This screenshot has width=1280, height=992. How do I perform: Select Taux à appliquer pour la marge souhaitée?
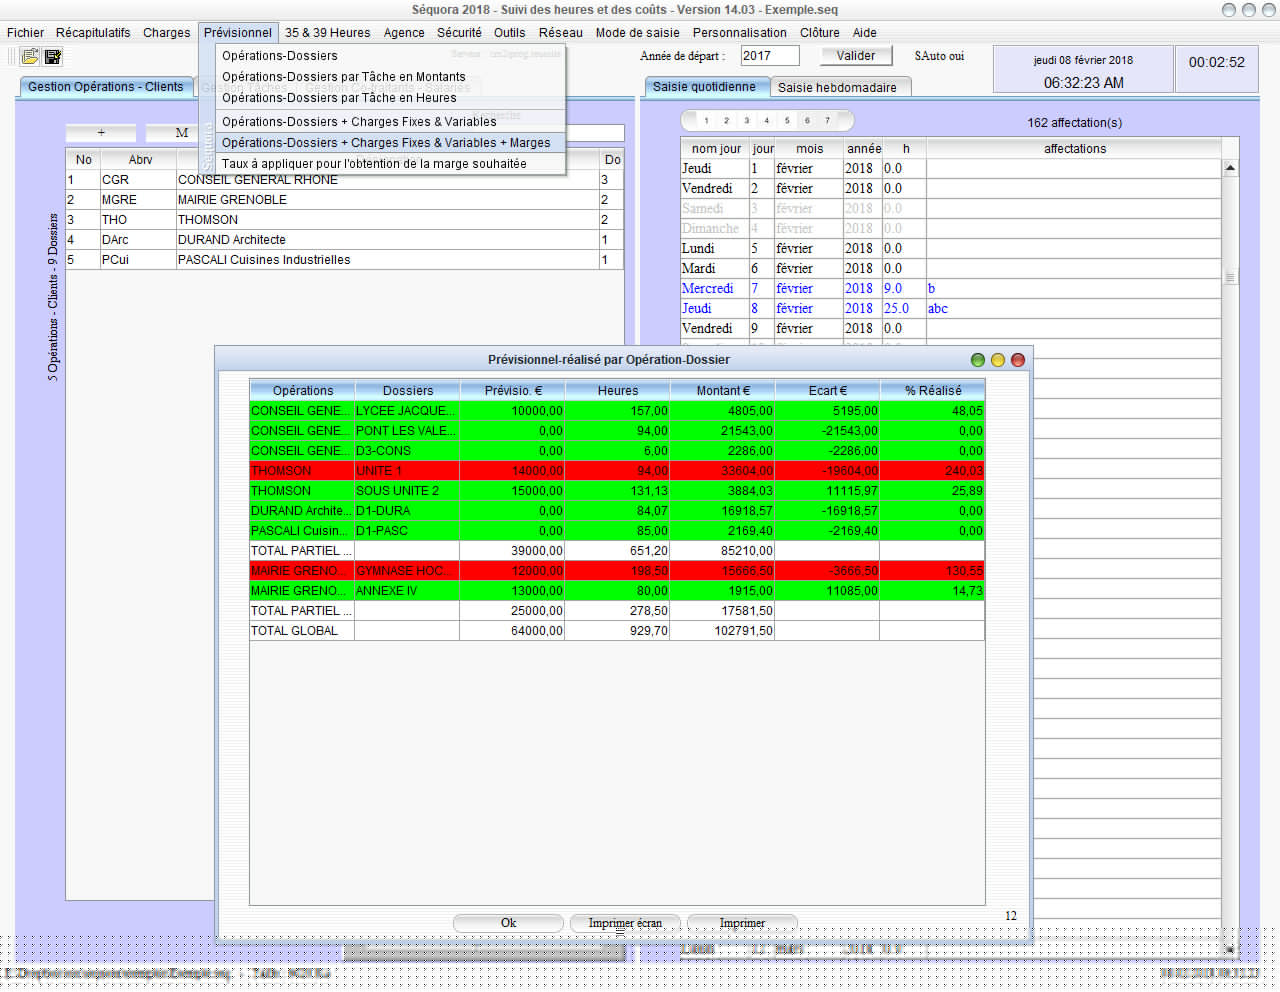(374, 164)
